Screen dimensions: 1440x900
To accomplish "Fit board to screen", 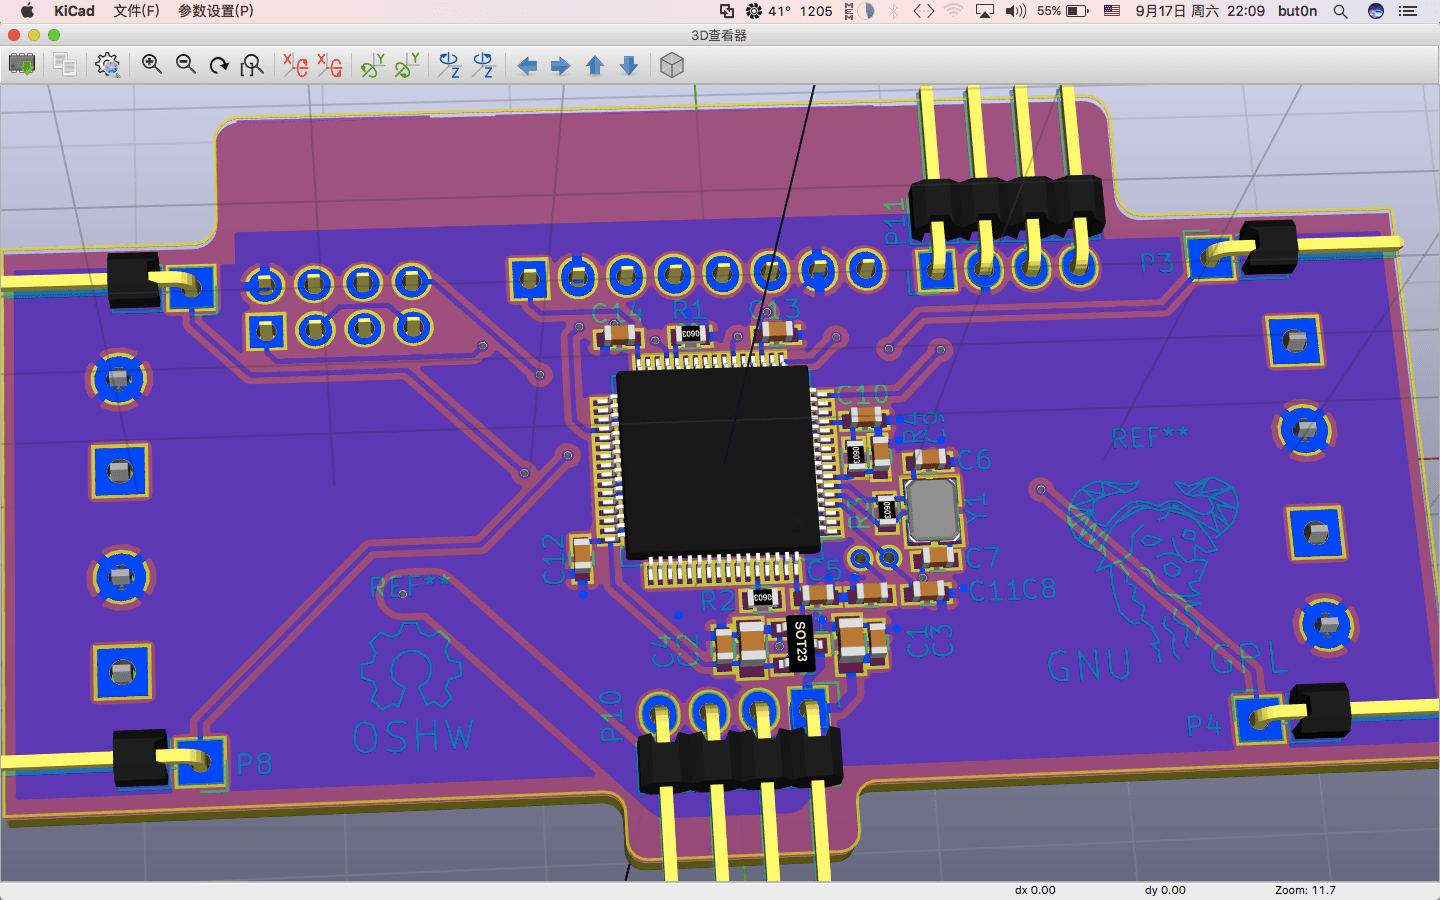I will [x=252, y=65].
